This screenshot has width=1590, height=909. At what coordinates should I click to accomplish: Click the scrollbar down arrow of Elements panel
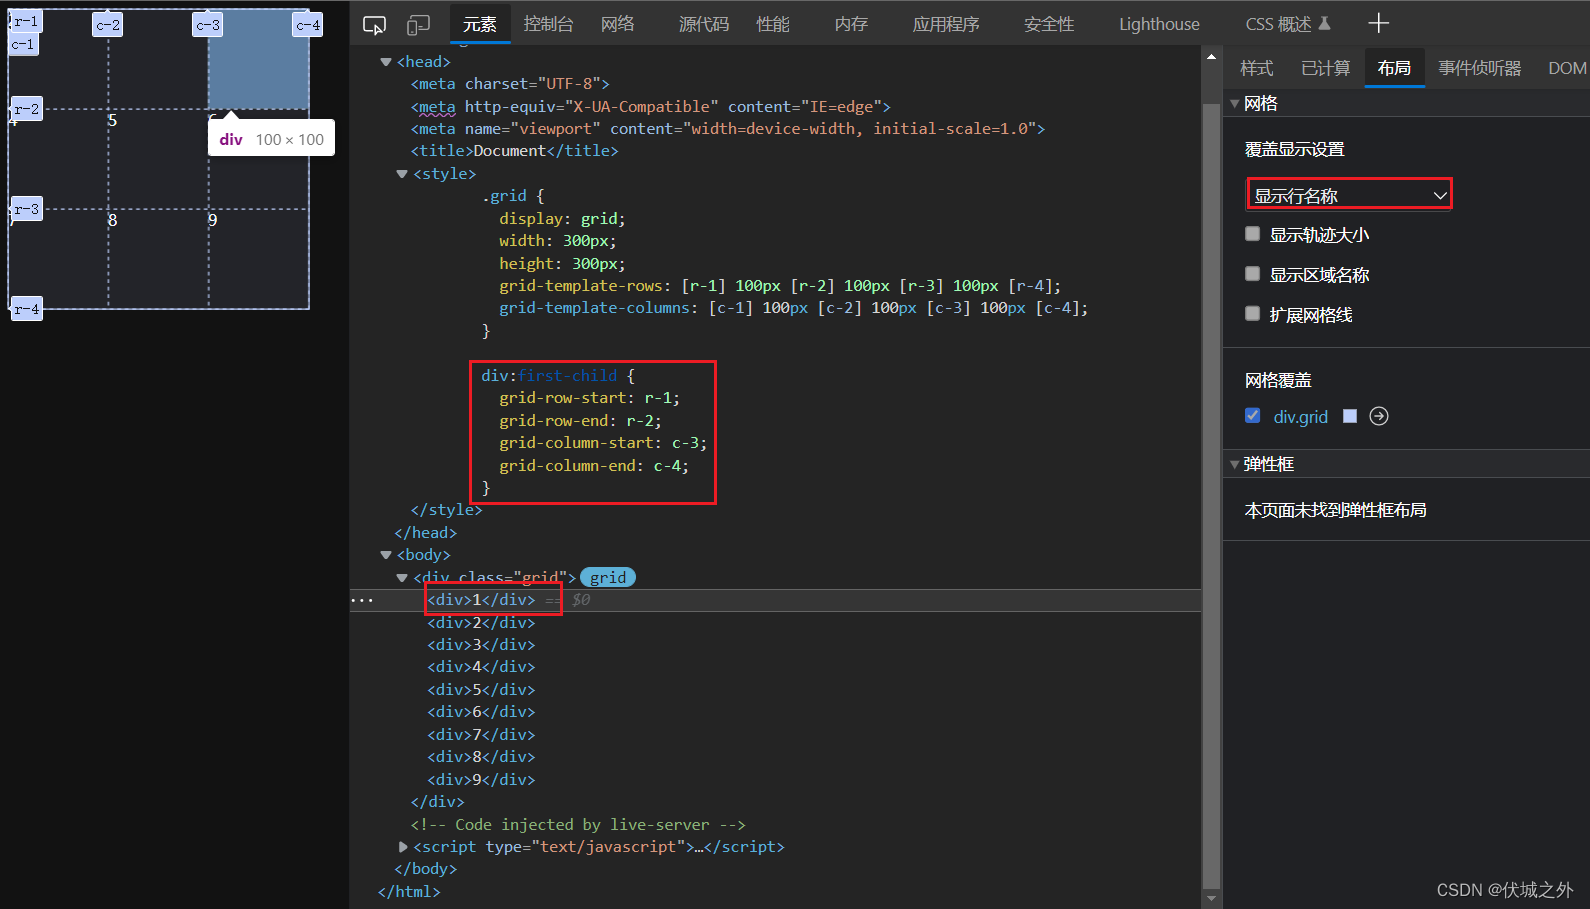coord(1211,899)
